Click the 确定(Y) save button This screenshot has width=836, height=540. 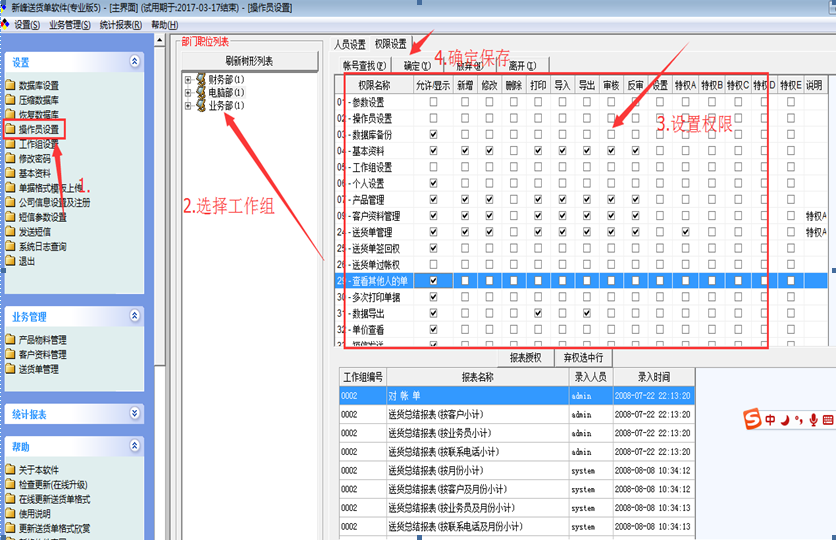click(x=417, y=66)
